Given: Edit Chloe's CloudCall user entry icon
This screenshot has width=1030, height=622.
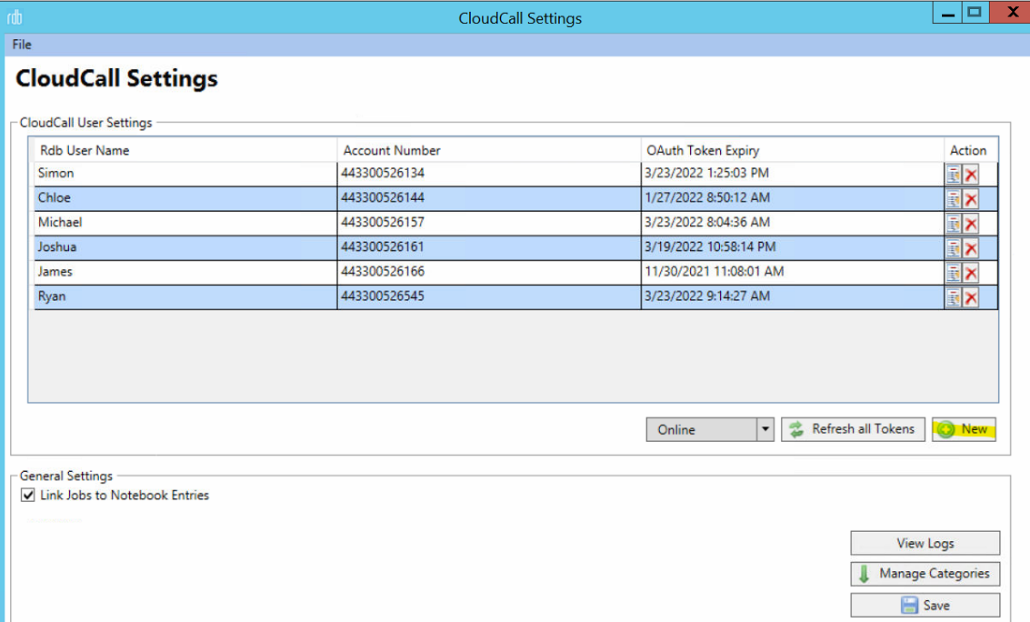Looking at the screenshot, I should 953,199.
